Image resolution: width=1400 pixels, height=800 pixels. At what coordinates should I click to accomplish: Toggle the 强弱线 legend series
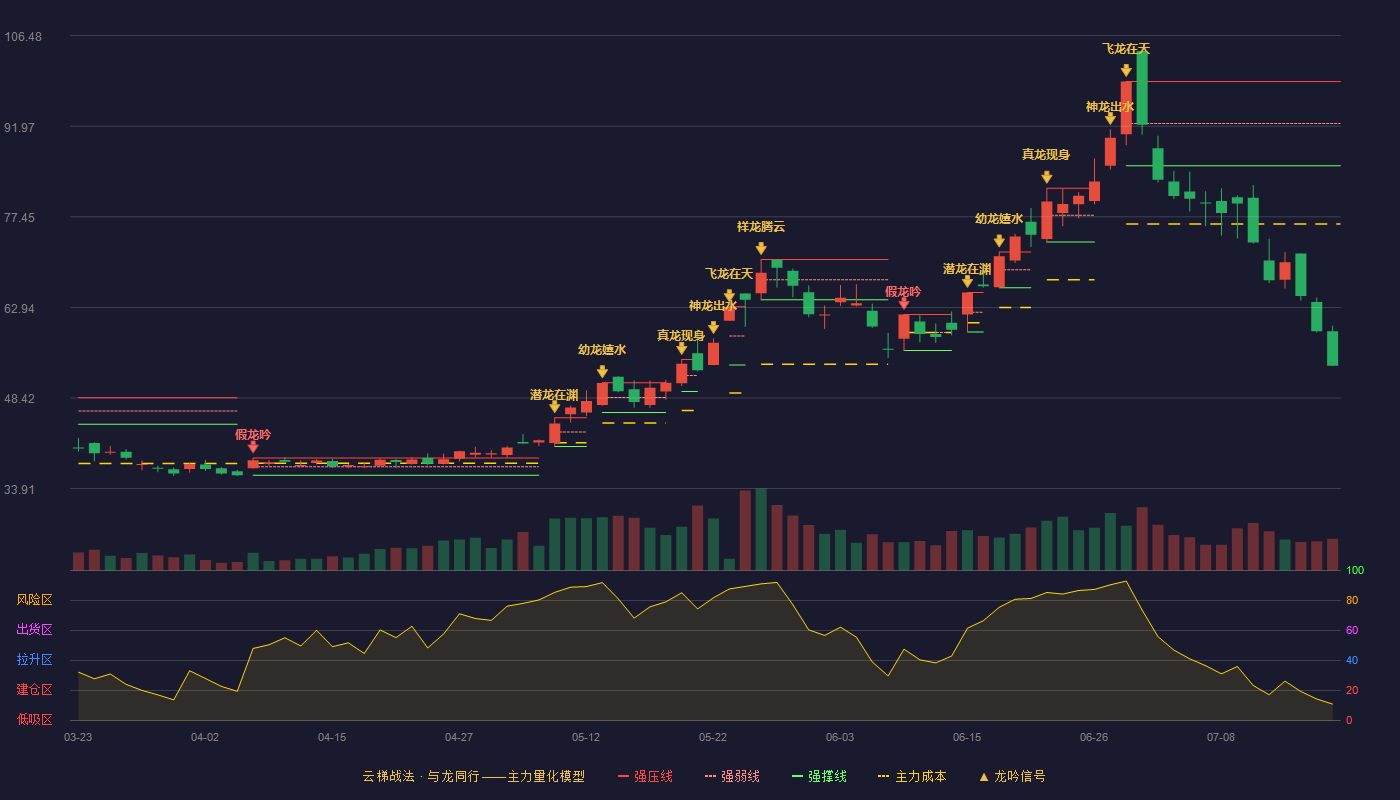pos(732,776)
